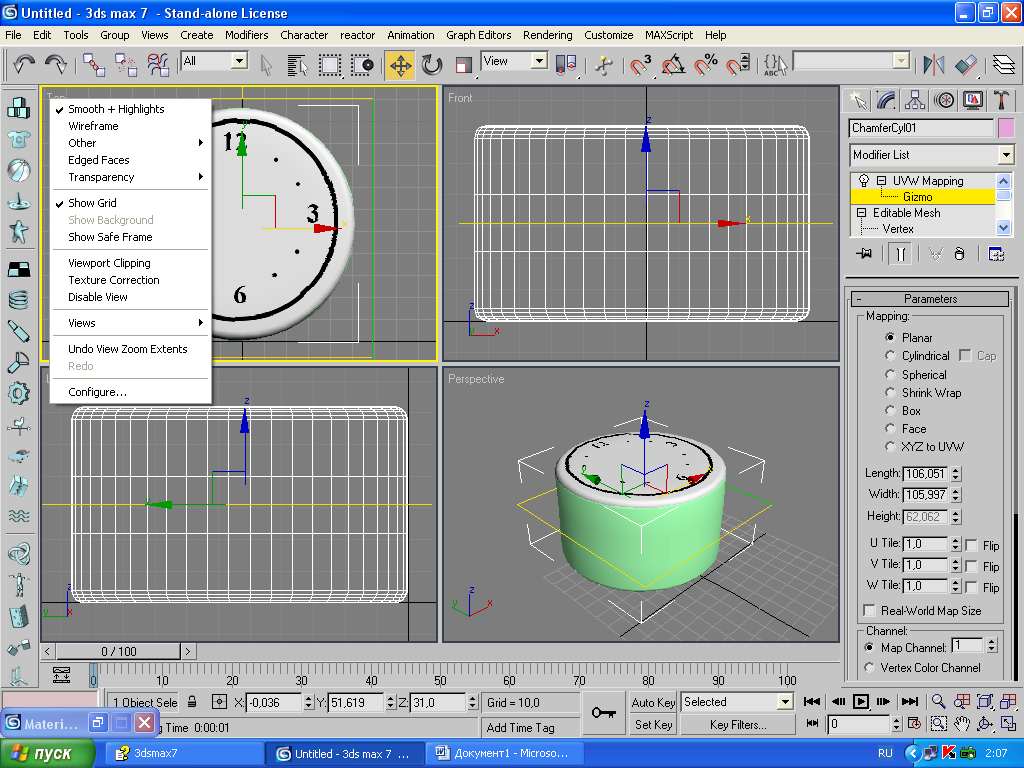Check the V Tile Flip checkbox
1024x768 pixels.
[971, 566]
